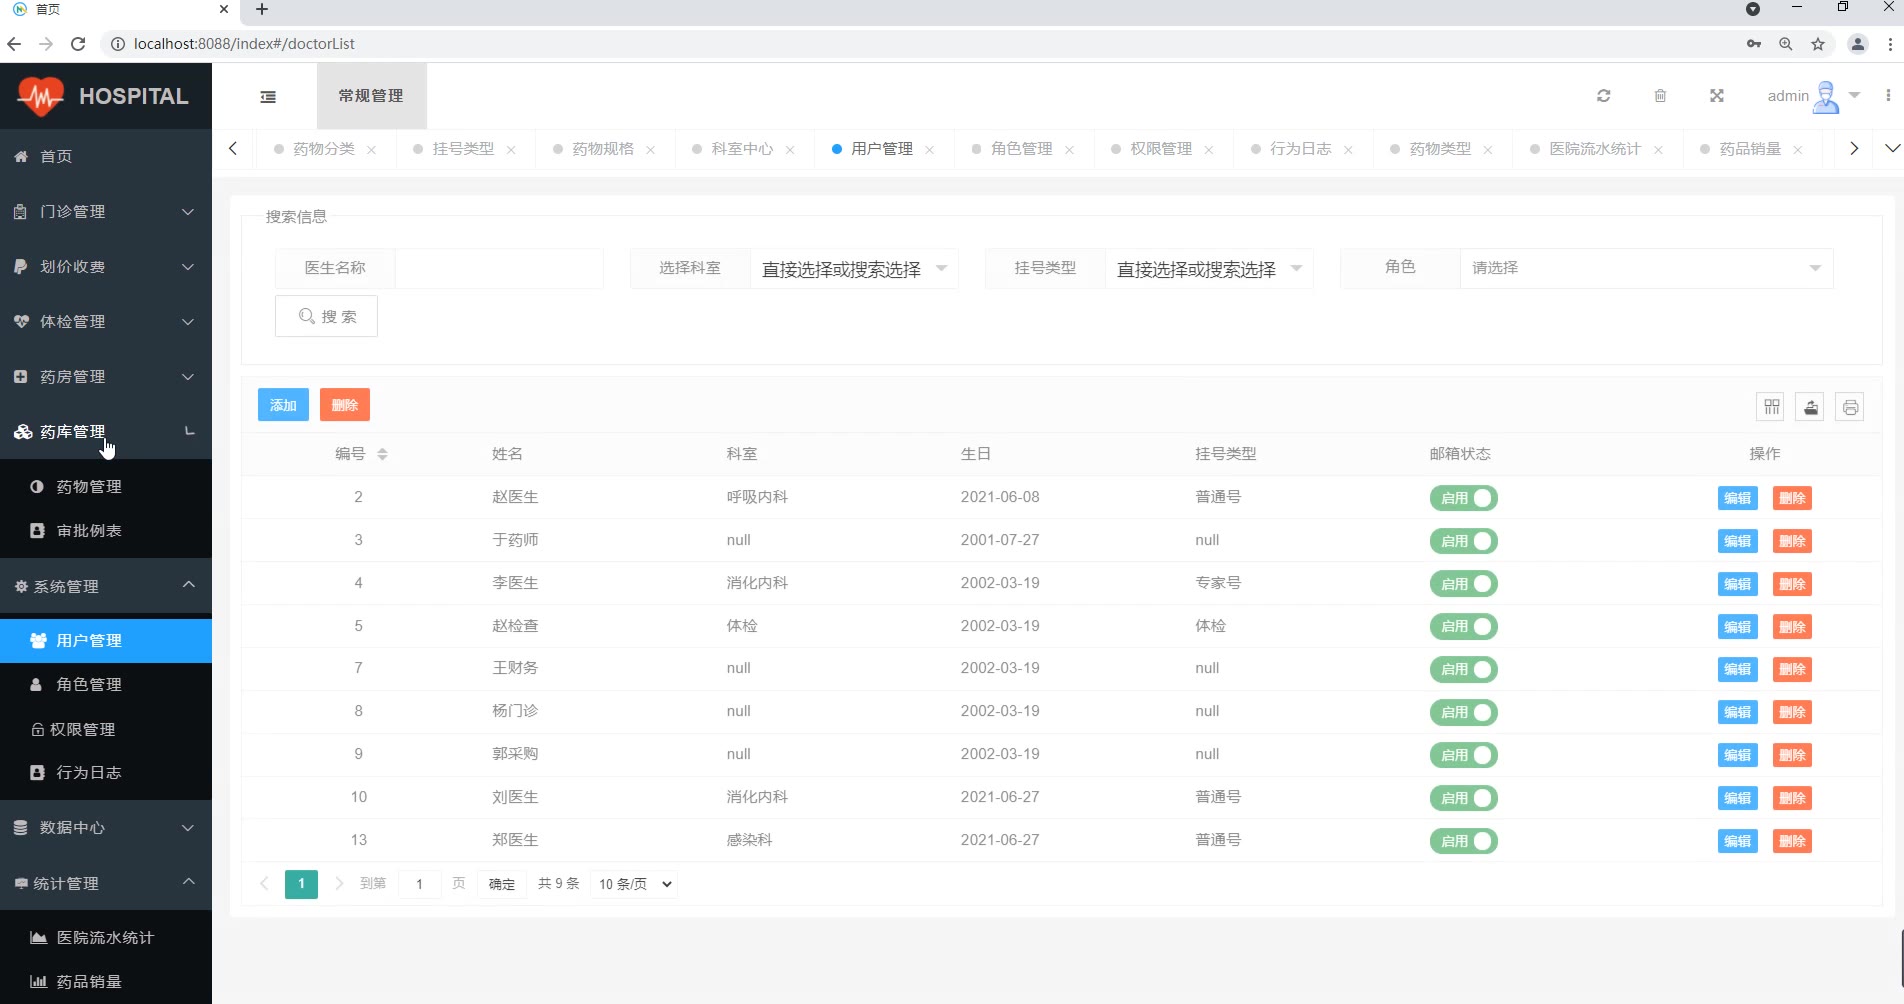
Task: Toggle 启用 switch for 赵检查
Action: [1463, 627]
